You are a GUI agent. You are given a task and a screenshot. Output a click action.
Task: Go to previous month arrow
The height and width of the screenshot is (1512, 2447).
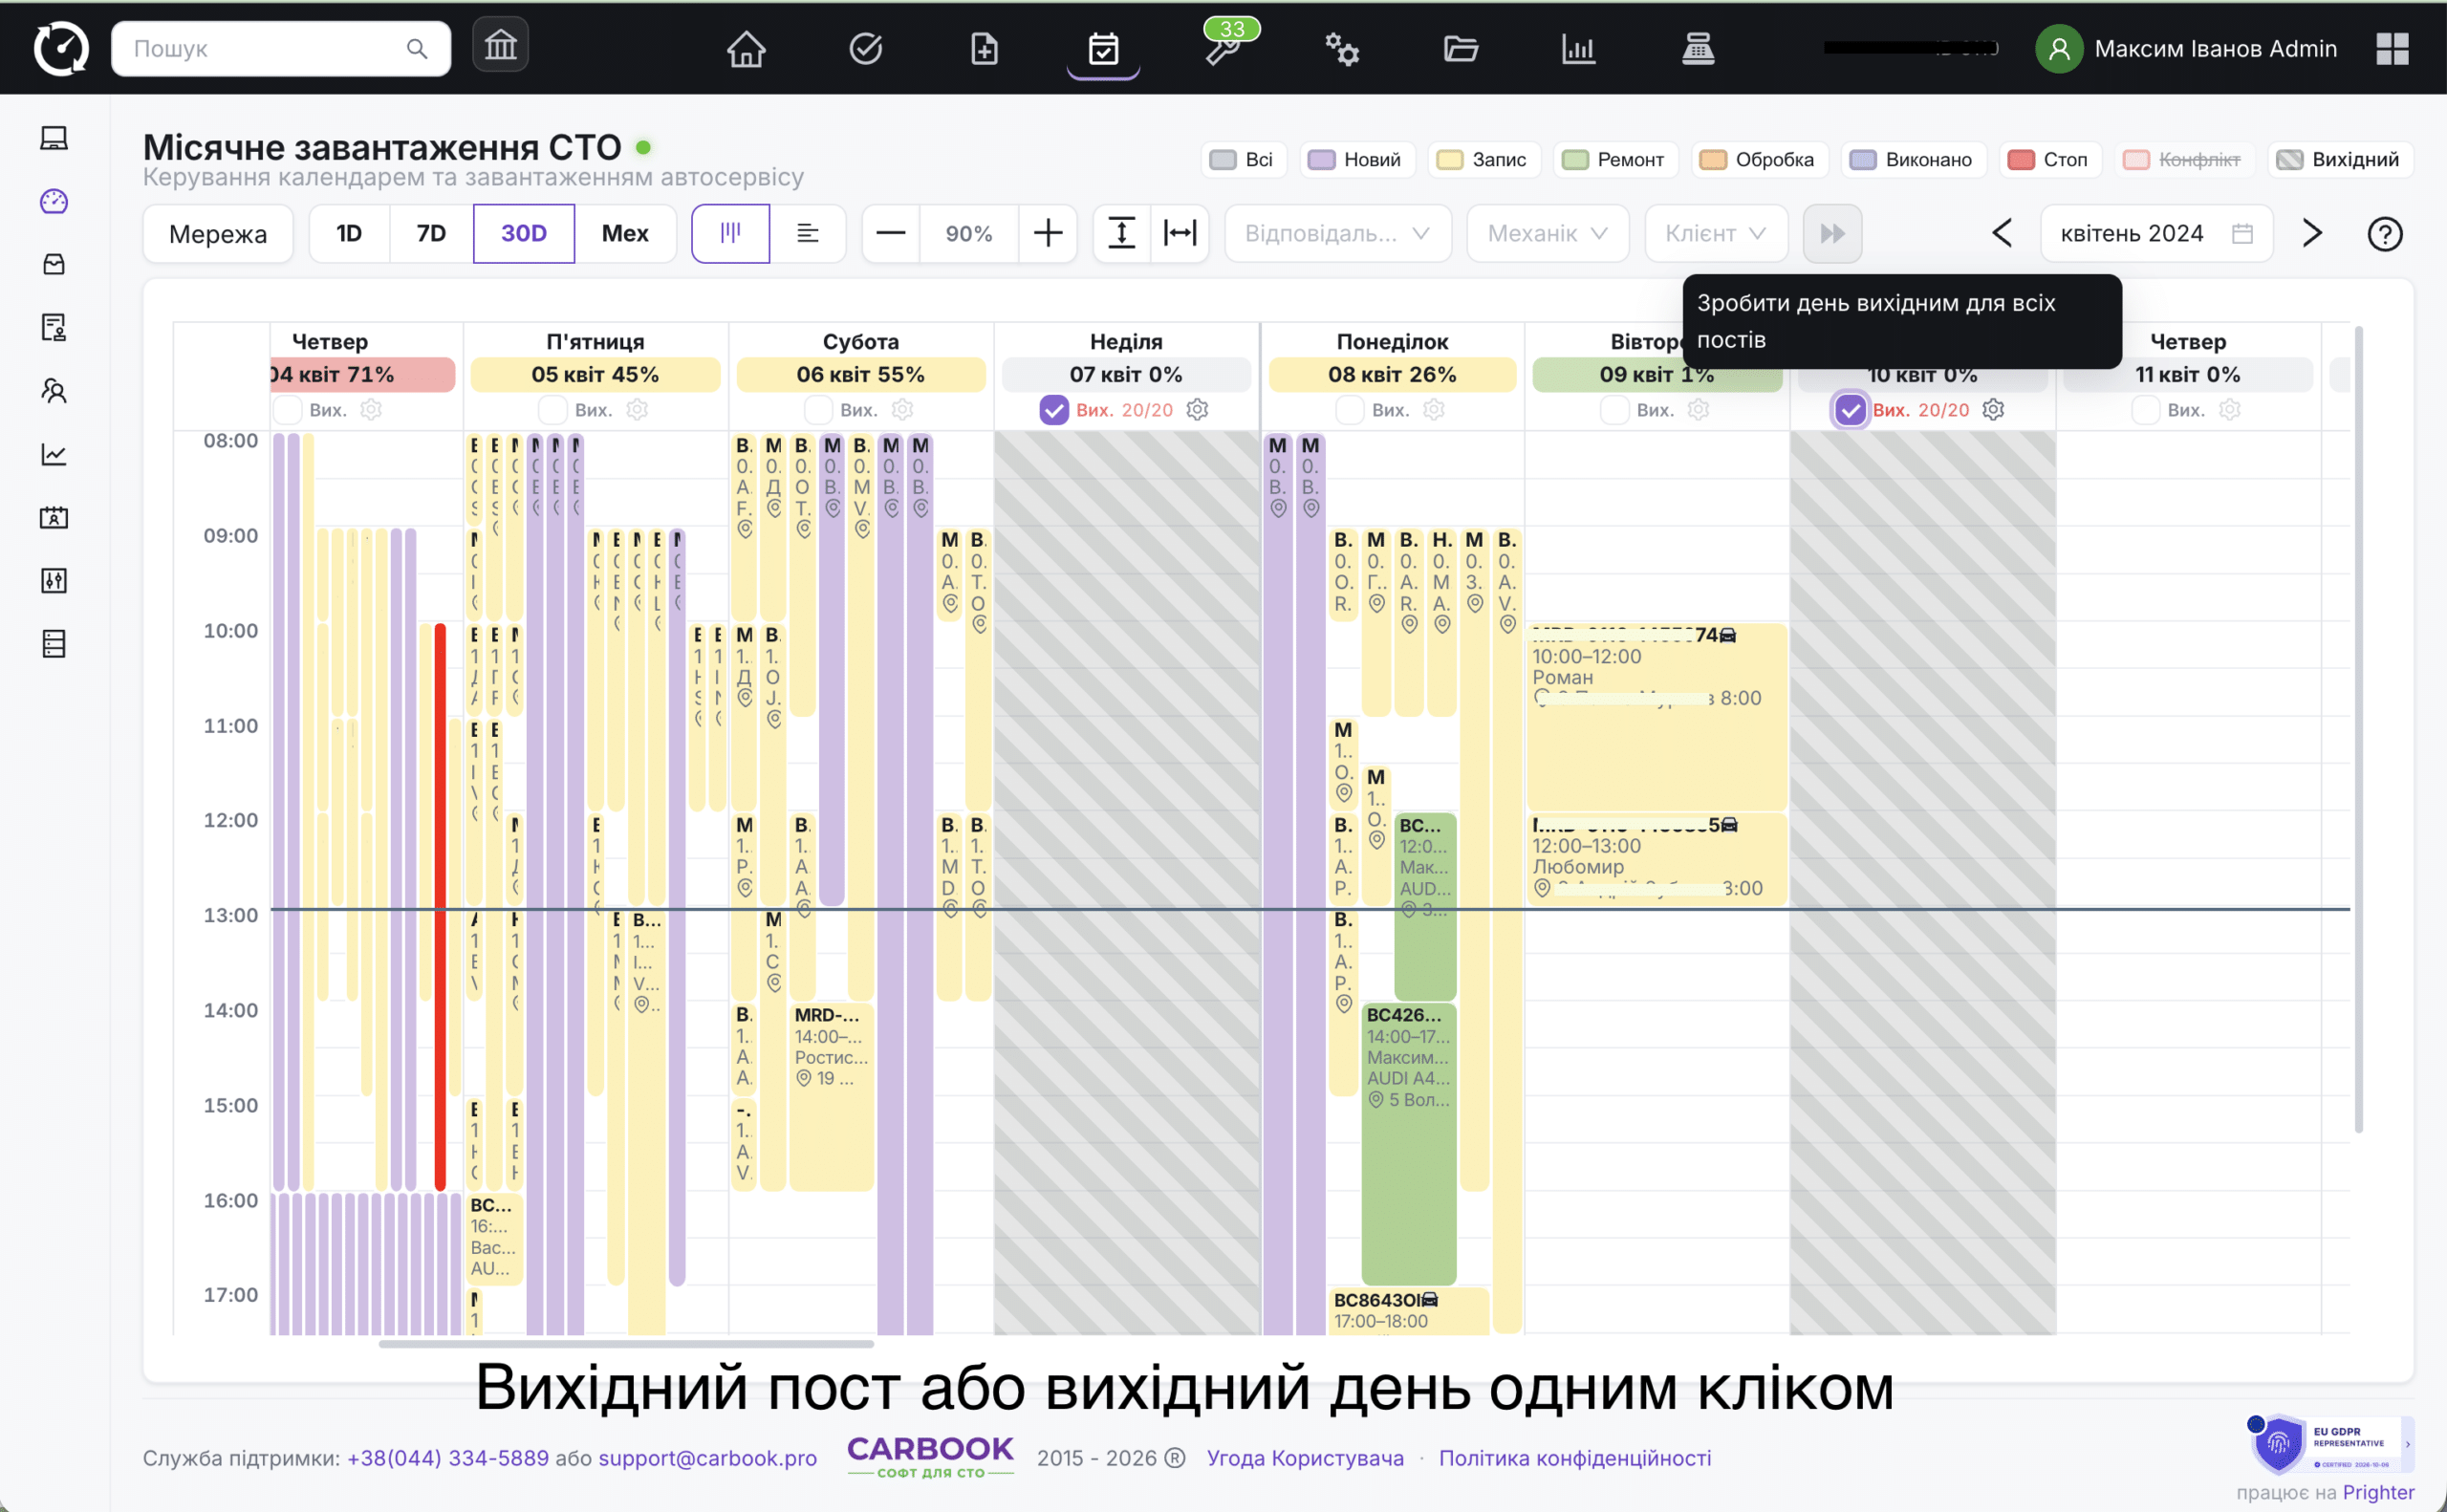[x=2001, y=234]
